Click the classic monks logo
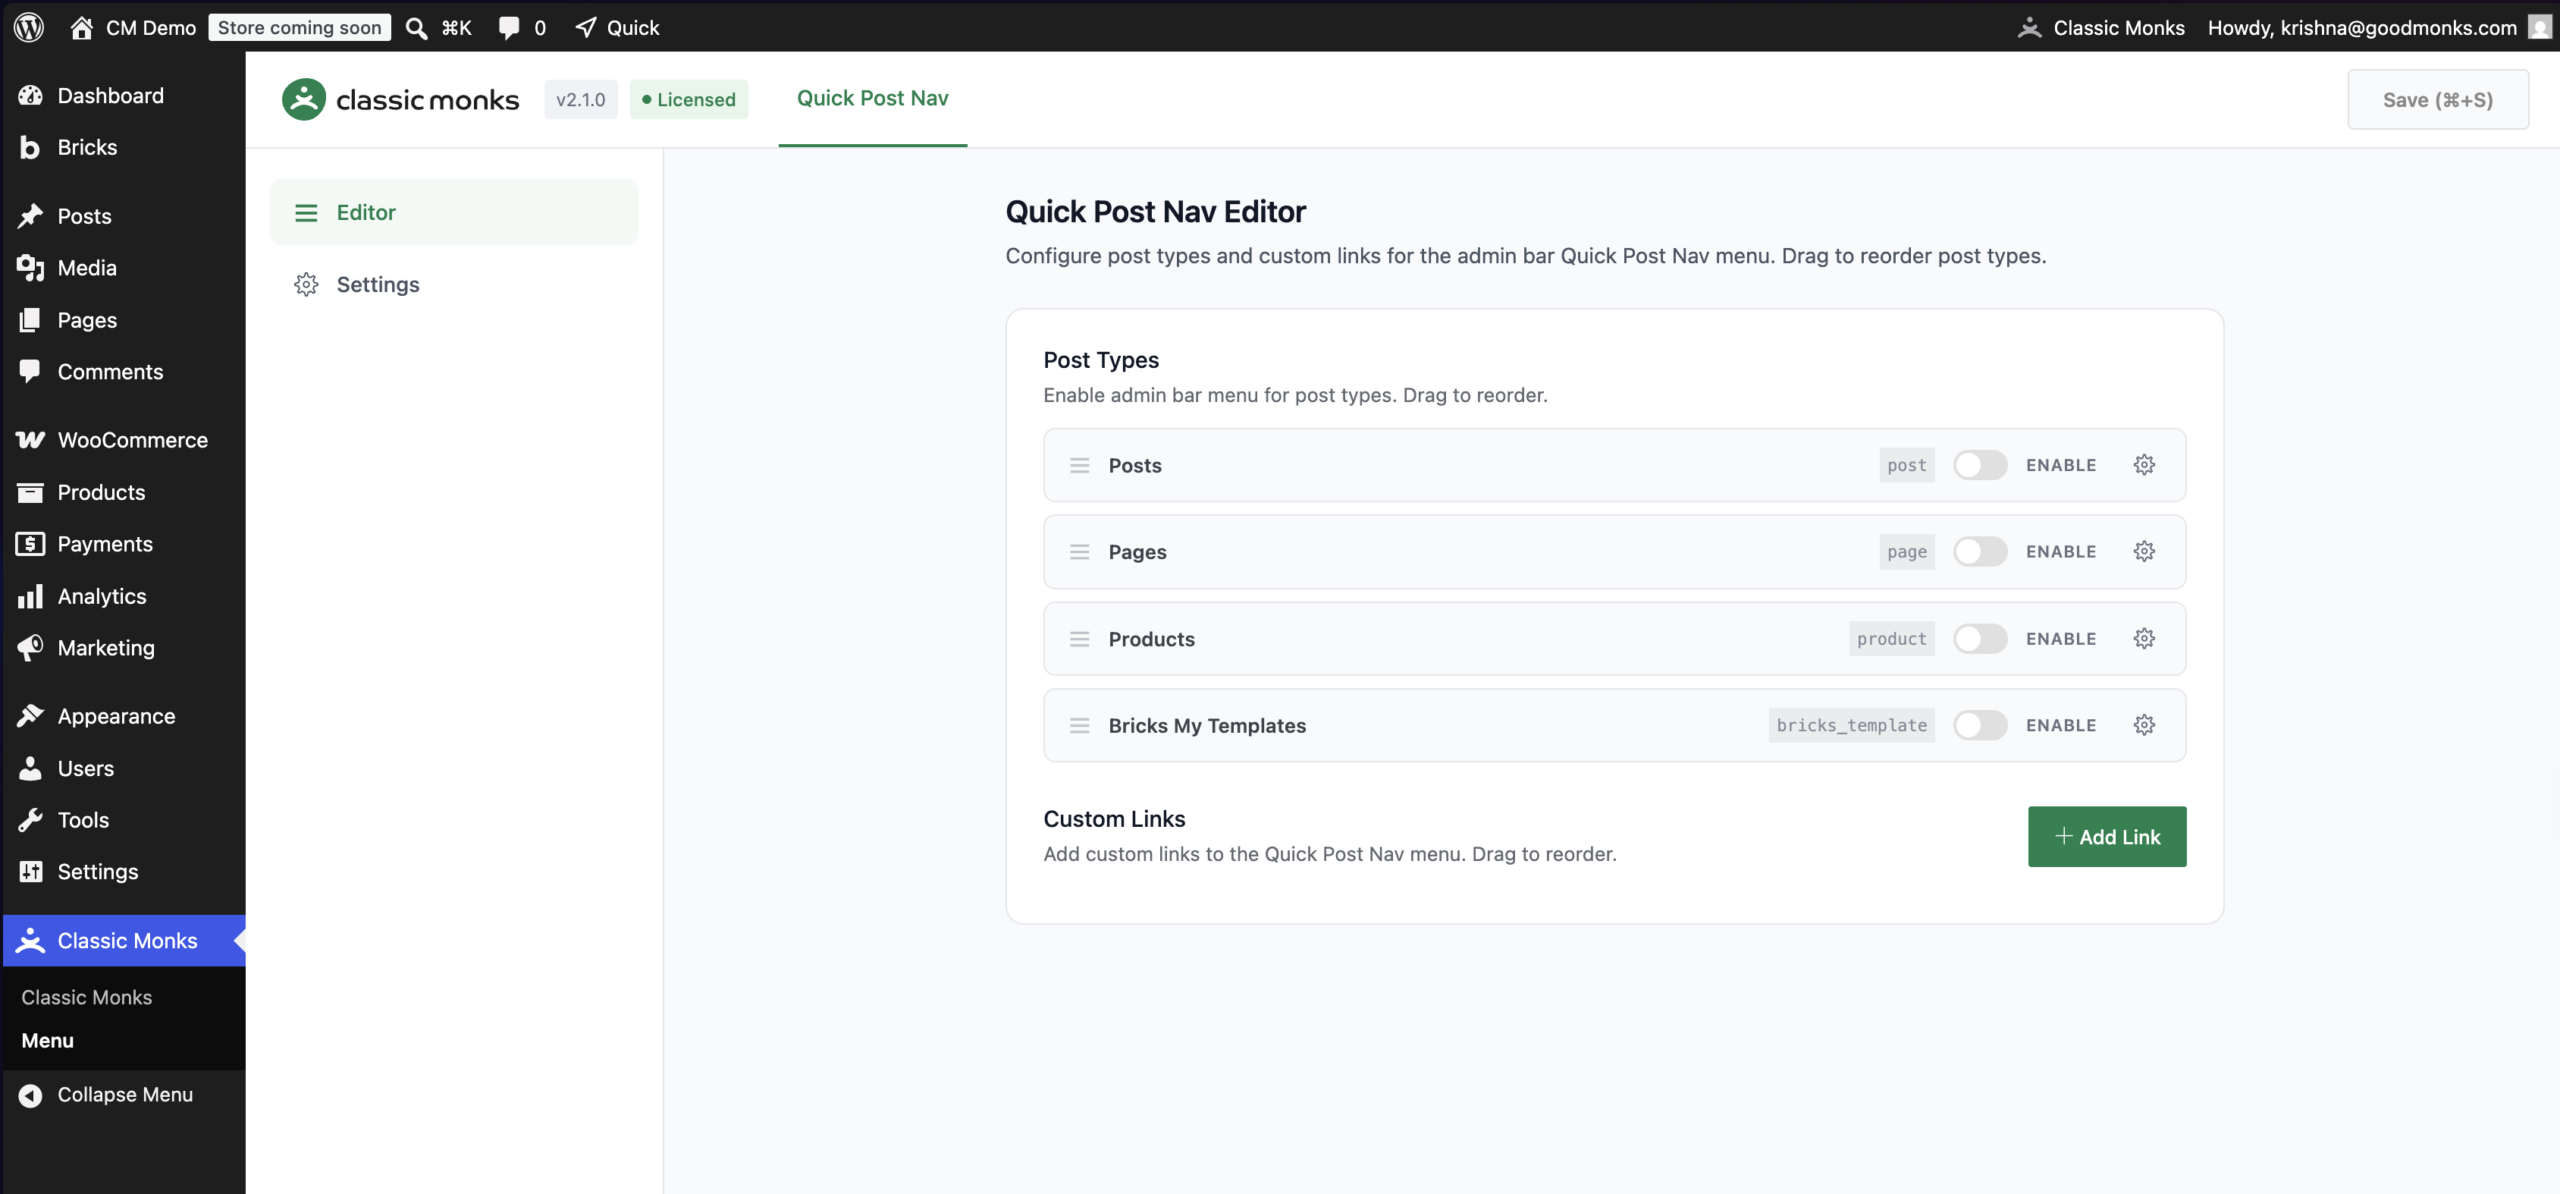Screen dimensions: 2560x1194 [x=401, y=99]
